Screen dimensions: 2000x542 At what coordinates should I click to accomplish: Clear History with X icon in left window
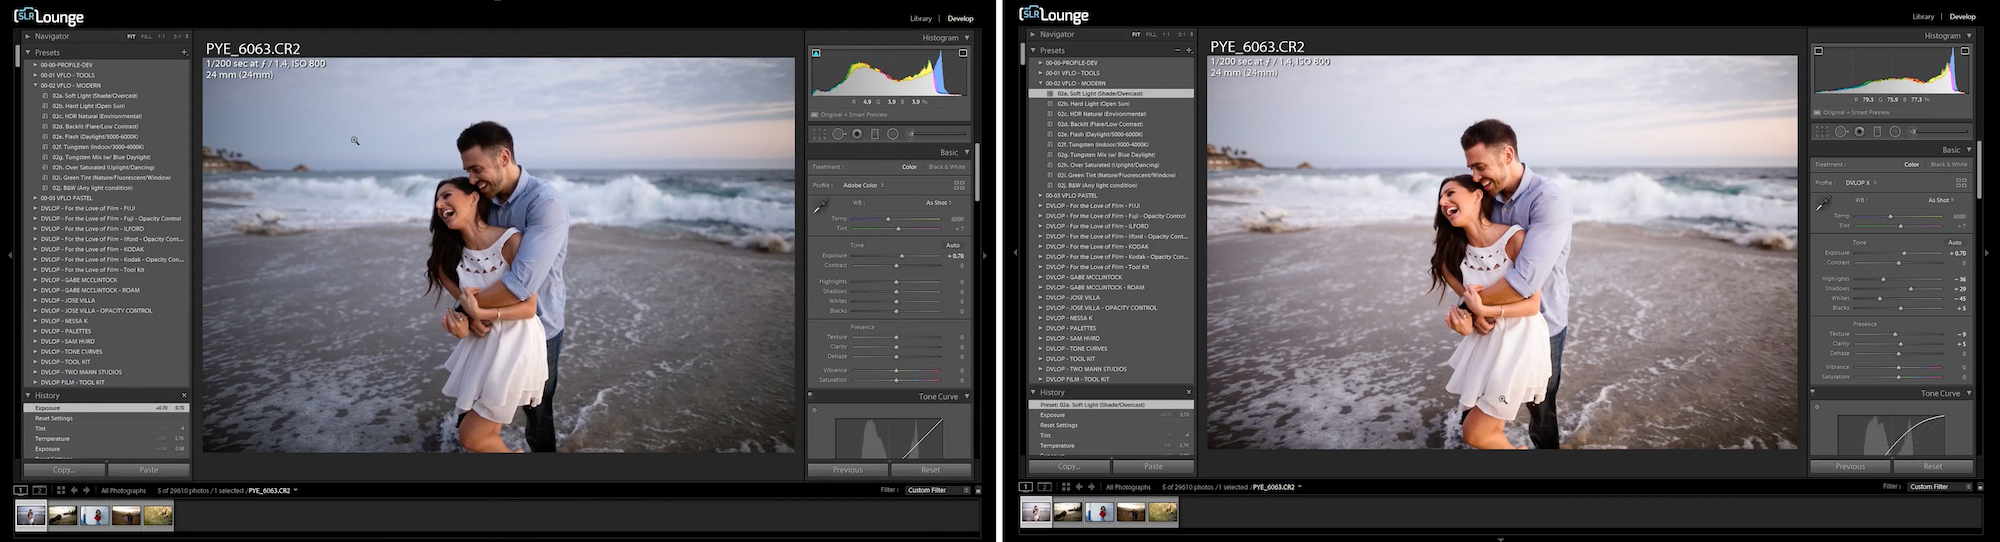click(x=184, y=396)
